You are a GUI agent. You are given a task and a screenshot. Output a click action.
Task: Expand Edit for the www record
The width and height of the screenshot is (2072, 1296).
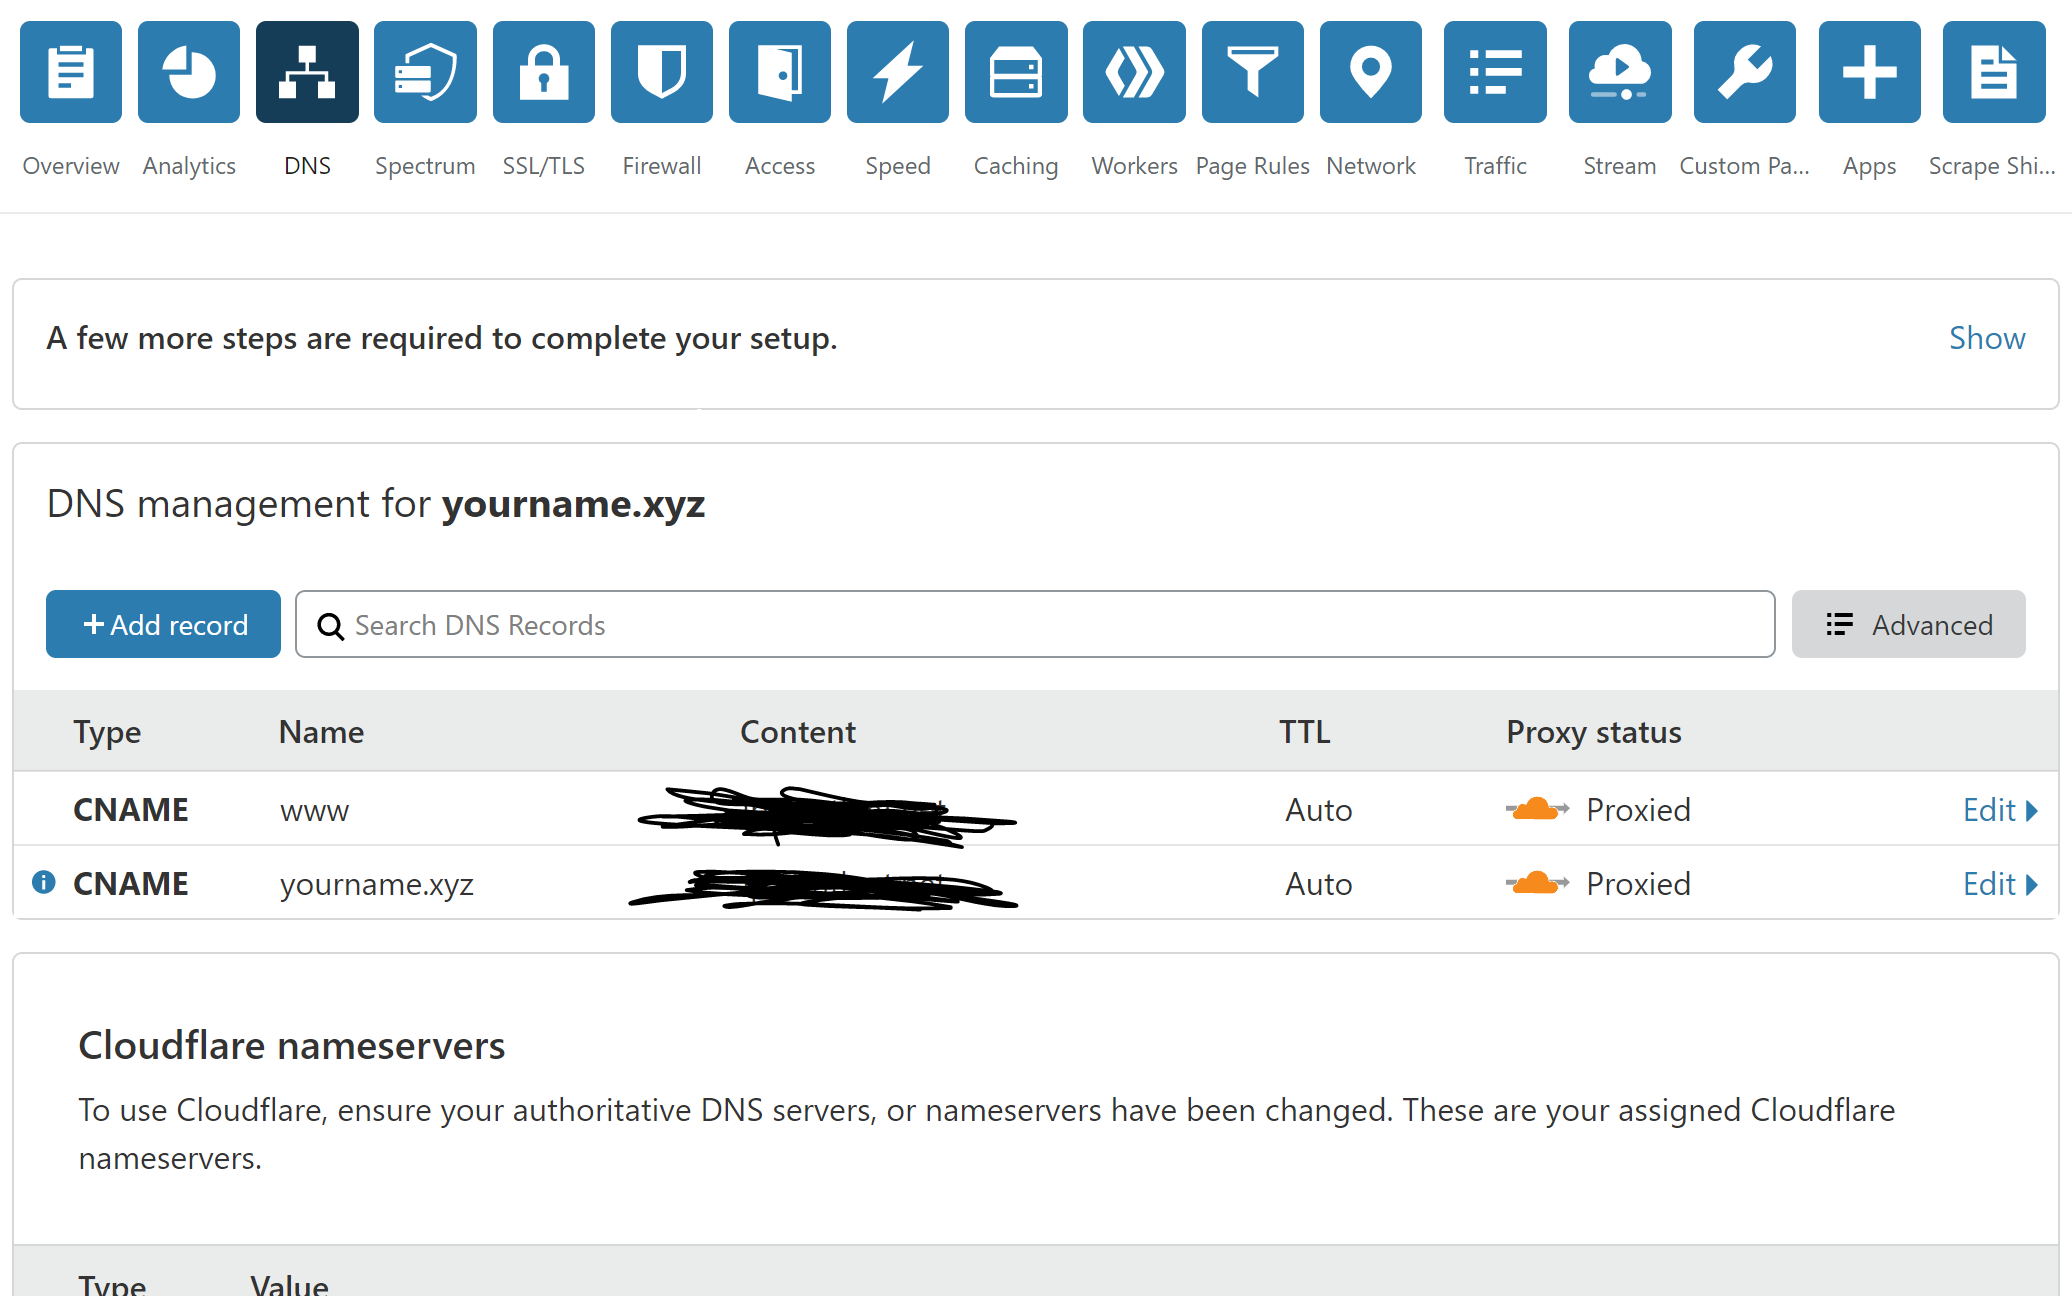coord(2000,810)
